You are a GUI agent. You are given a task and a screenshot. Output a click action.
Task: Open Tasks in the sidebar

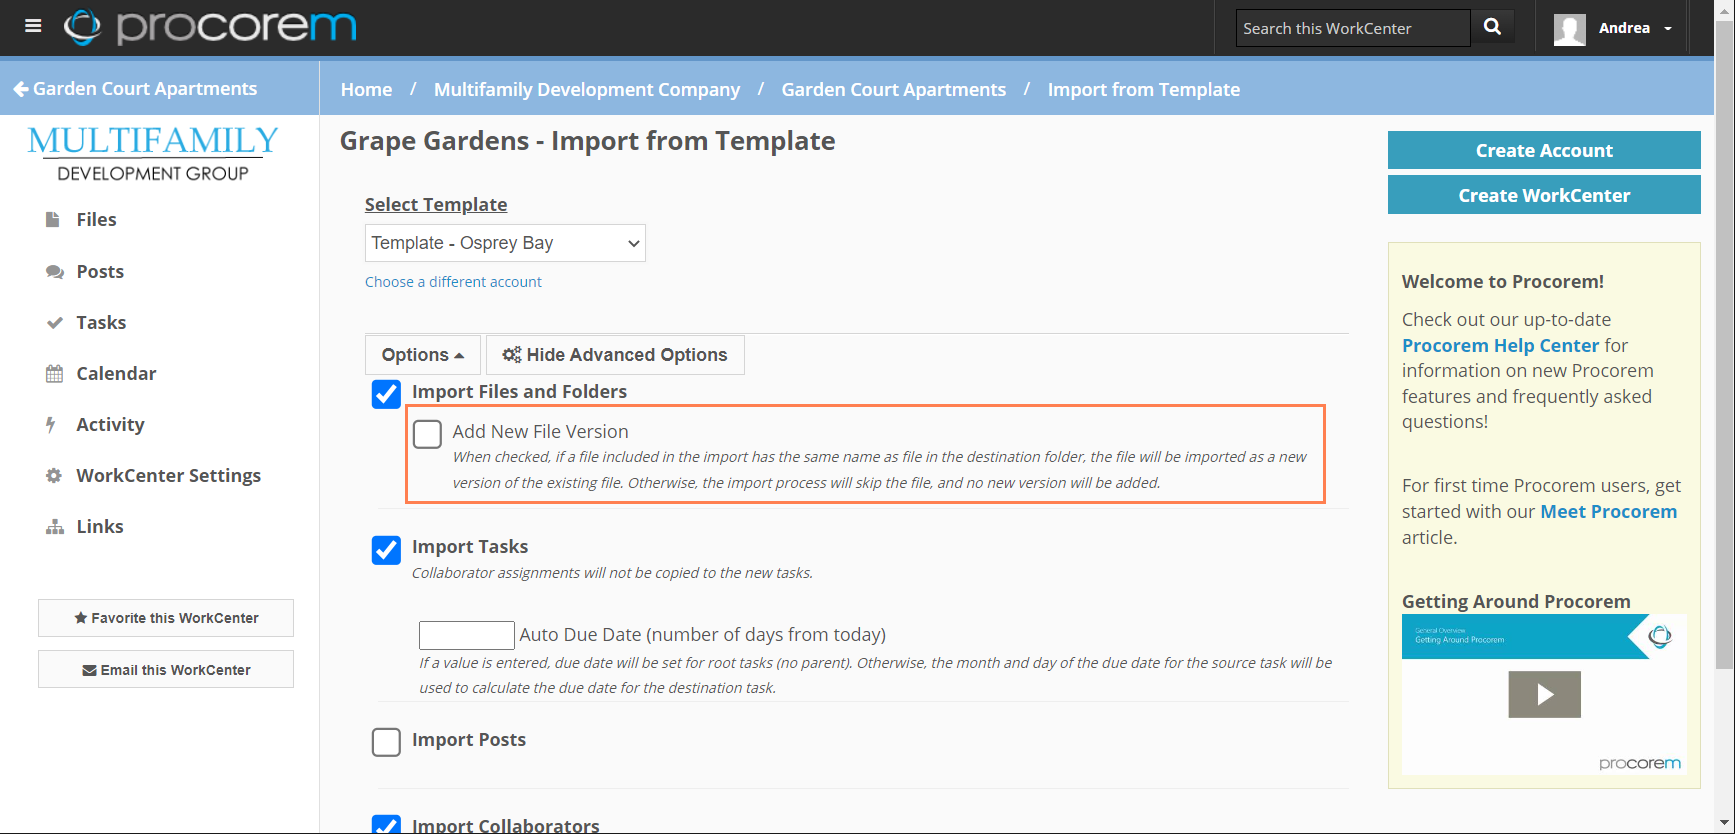coord(101,323)
